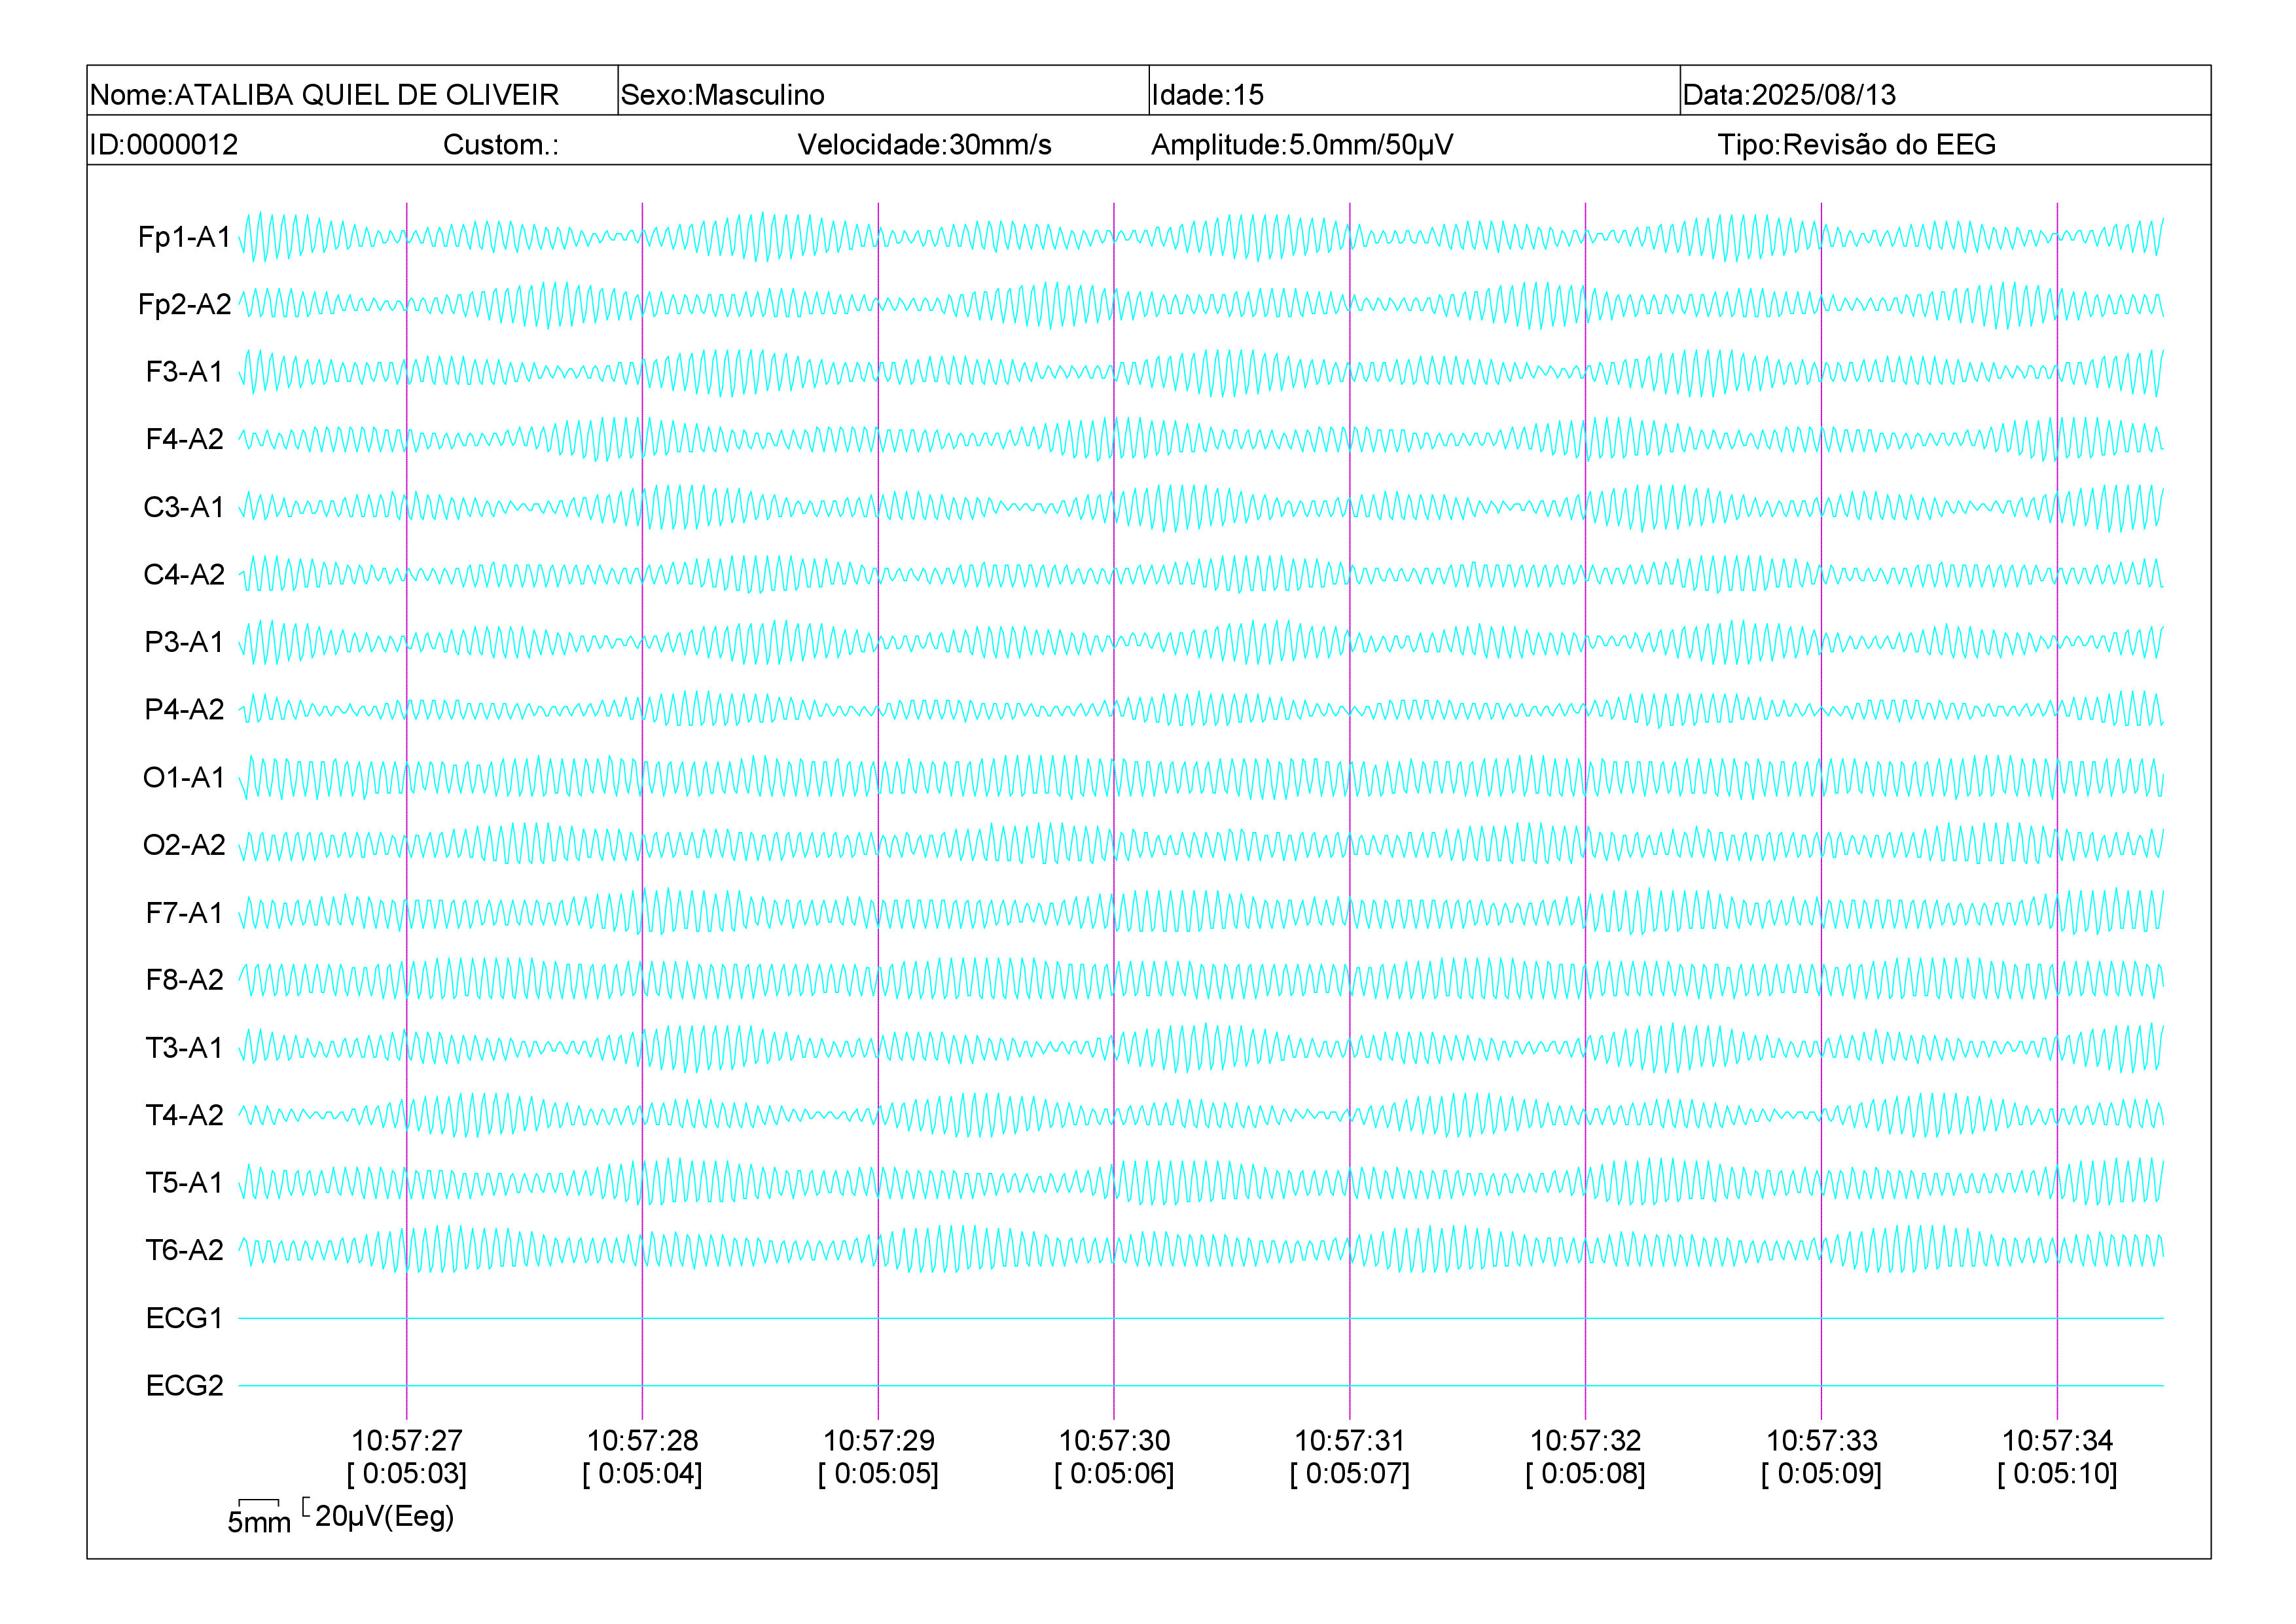Screen dimensions: 2296x1624
Task: Click the 10:57:34 time marker label
Action: coord(2057,1441)
